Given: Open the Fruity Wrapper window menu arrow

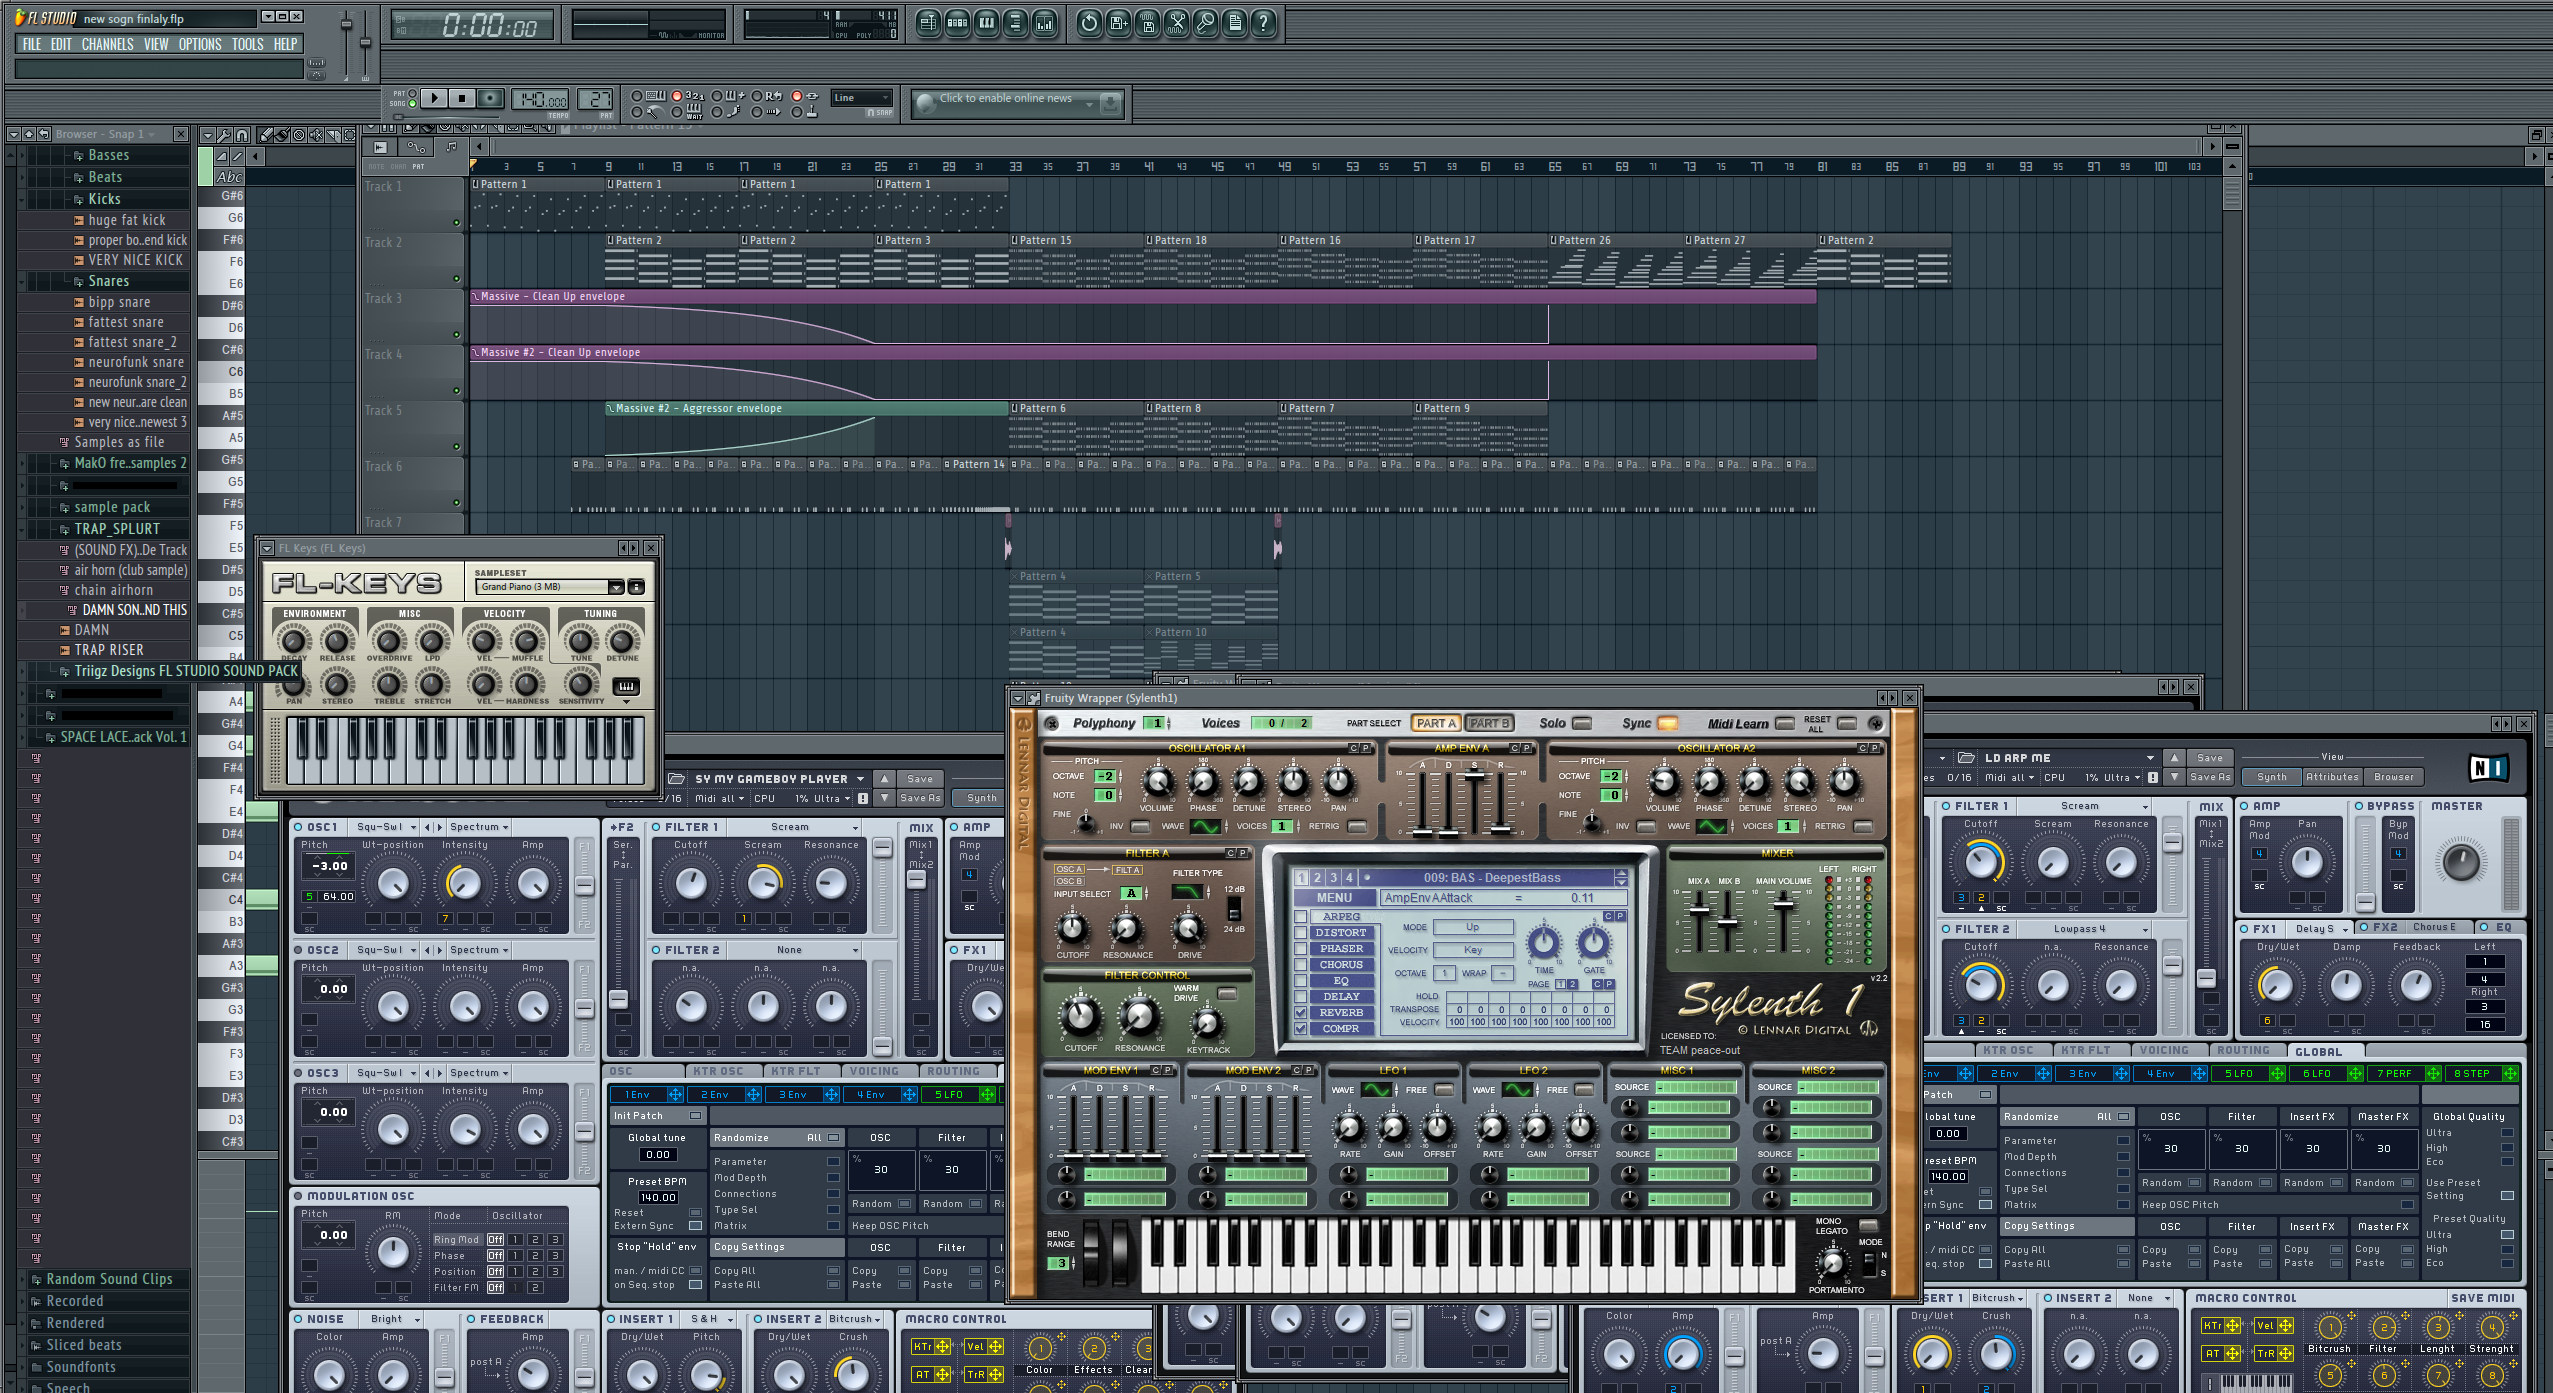Looking at the screenshot, I should point(1018,698).
